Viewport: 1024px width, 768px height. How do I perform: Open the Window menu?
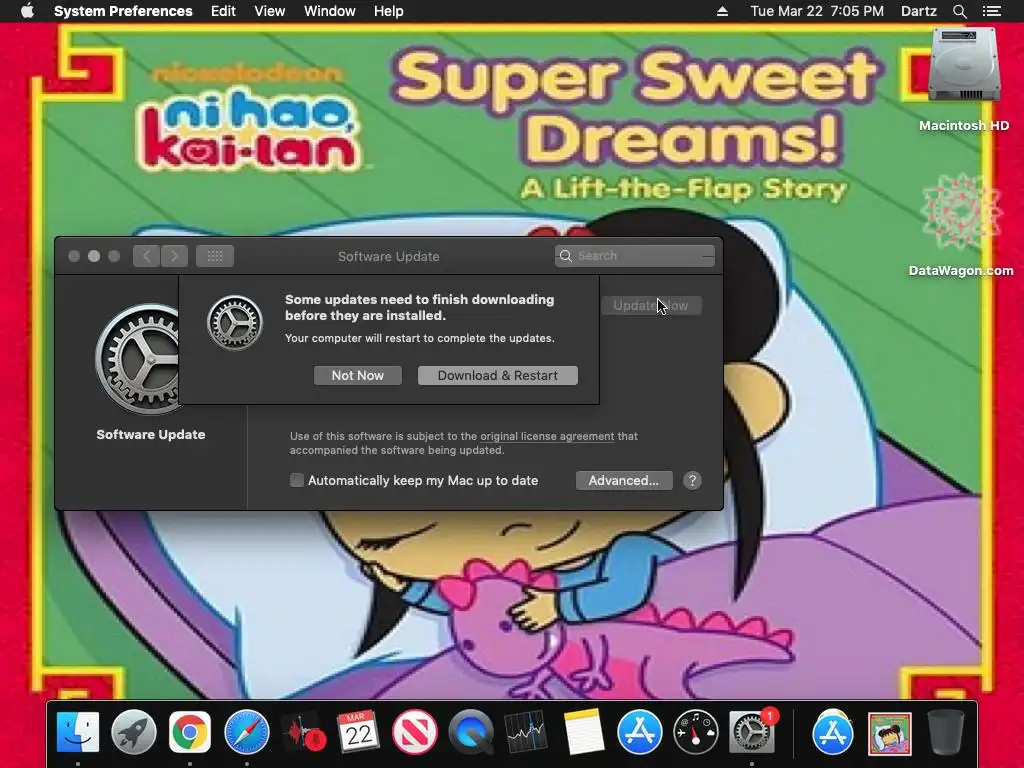(330, 11)
